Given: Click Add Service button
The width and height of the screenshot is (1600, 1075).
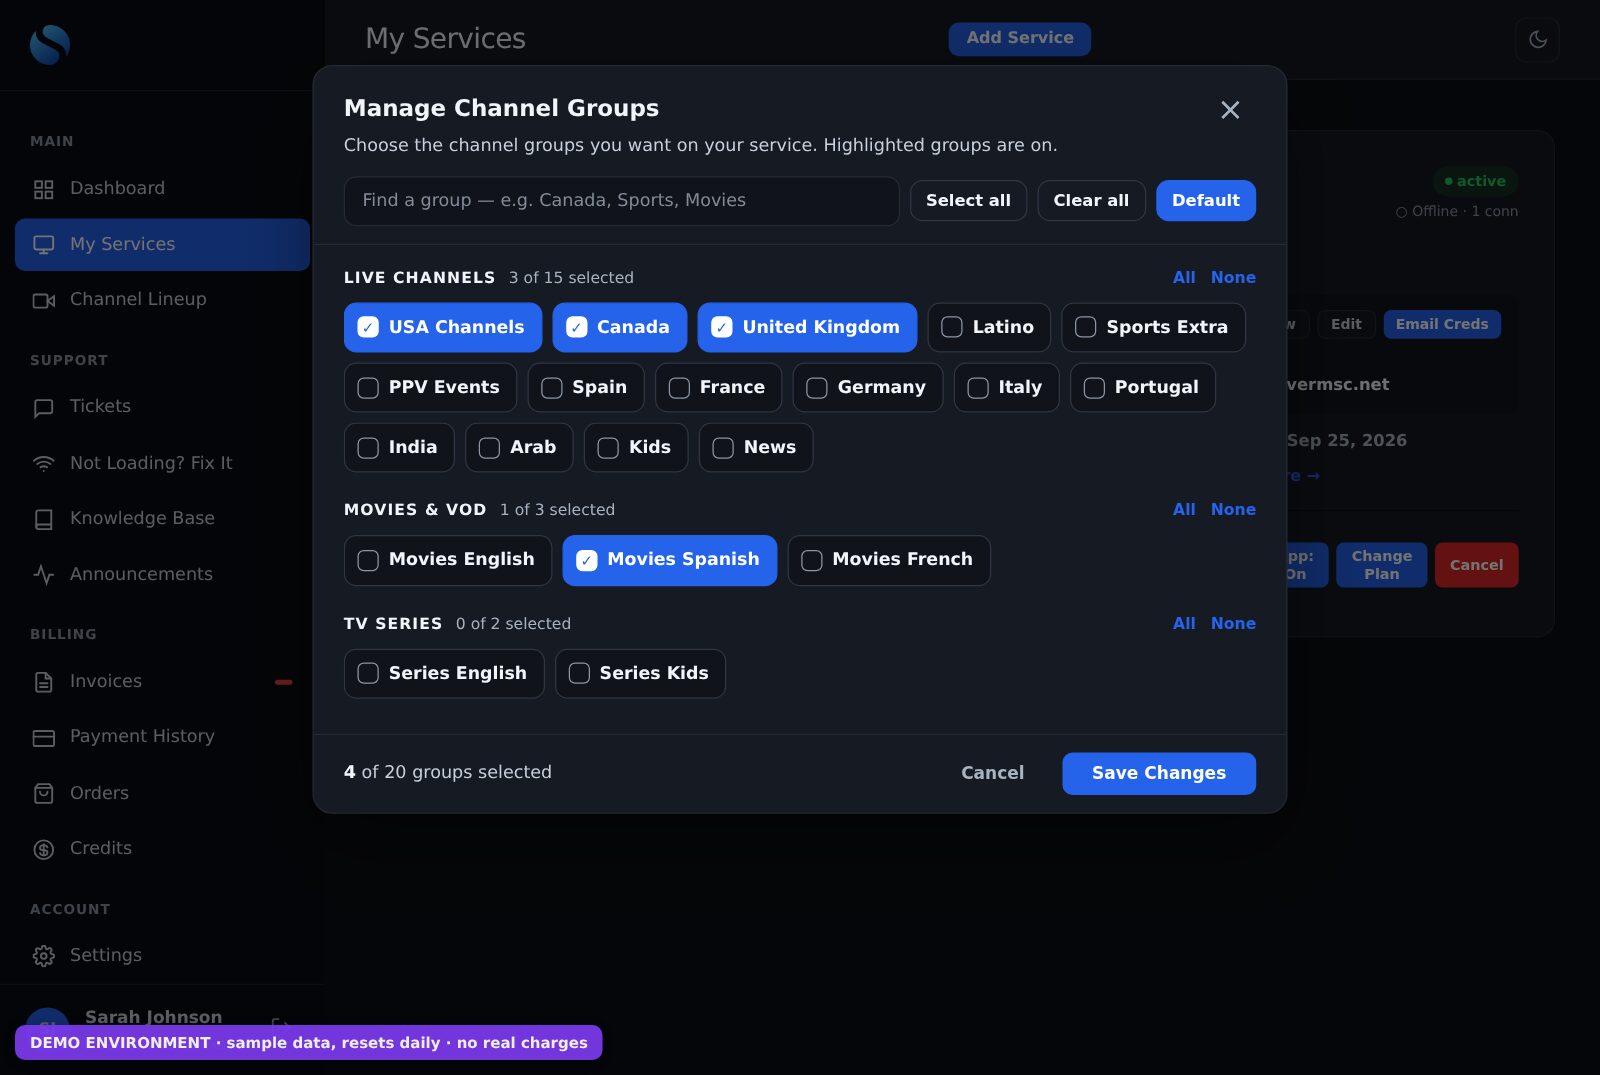Looking at the screenshot, I should click(x=1019, y=39).
